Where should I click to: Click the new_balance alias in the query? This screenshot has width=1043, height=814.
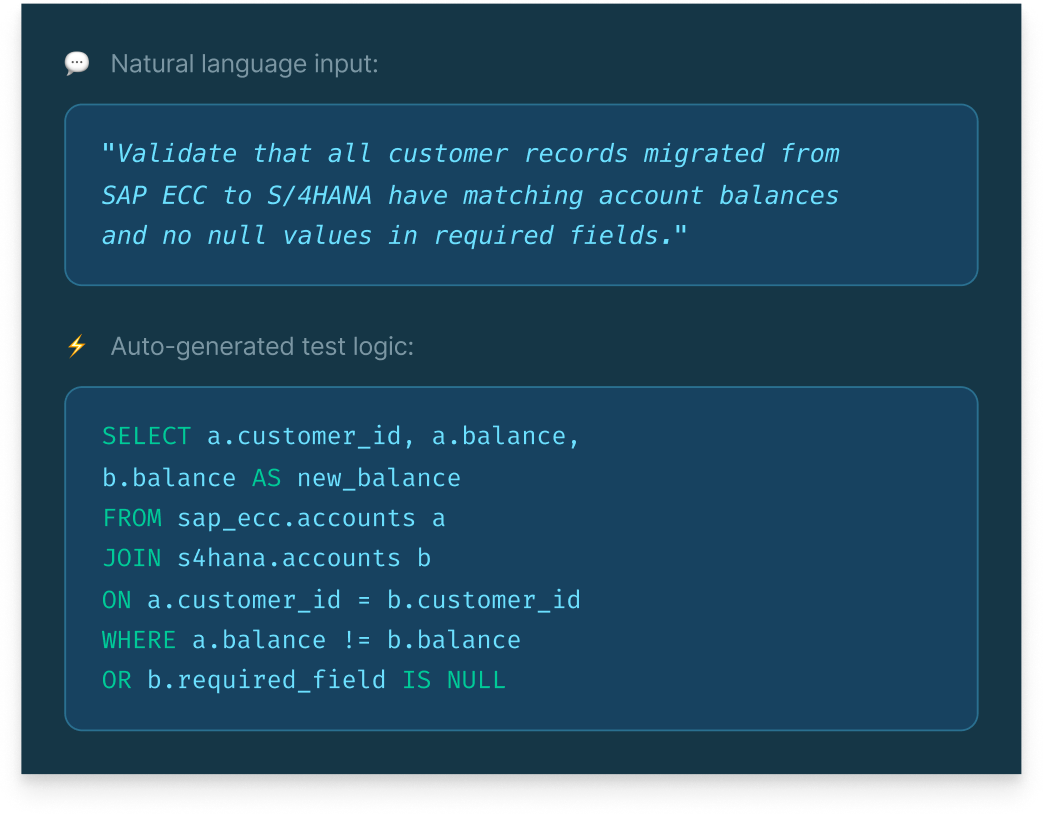378,478
